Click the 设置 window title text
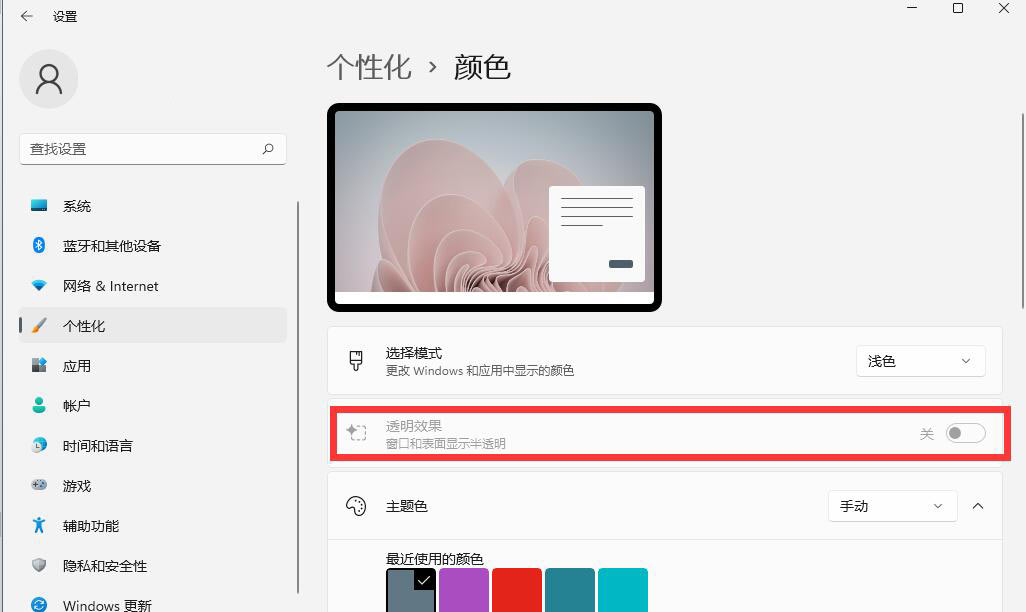Screen dimensions: 1026x612 tap(65, 16)
